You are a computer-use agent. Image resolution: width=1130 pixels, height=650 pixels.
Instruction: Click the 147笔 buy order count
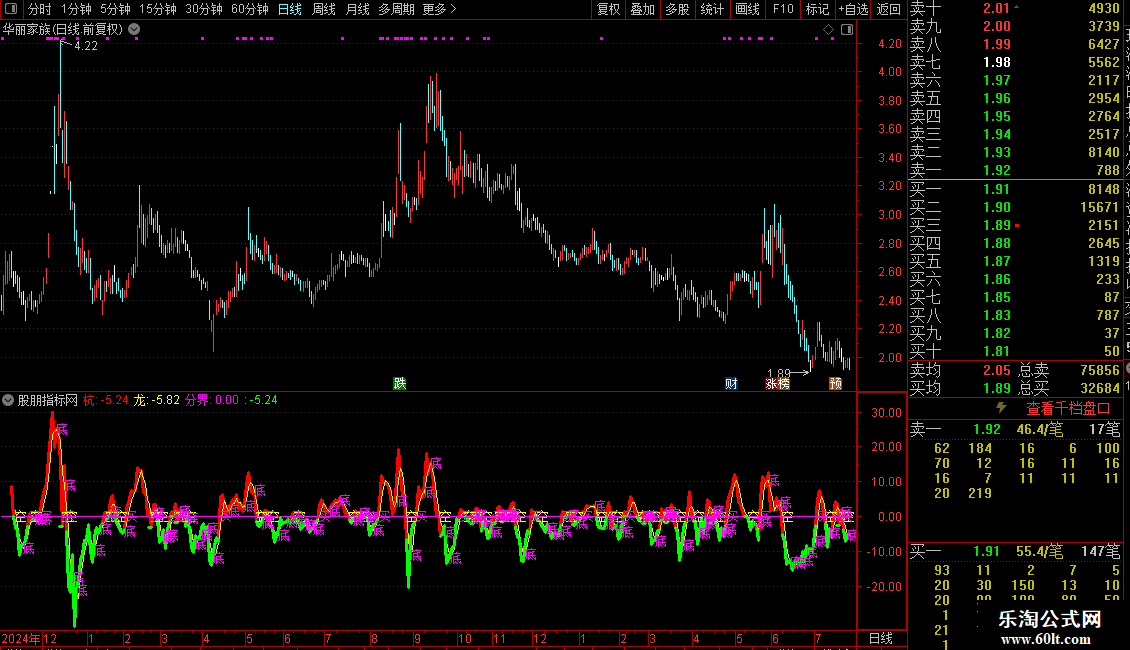pos(1101,552)
